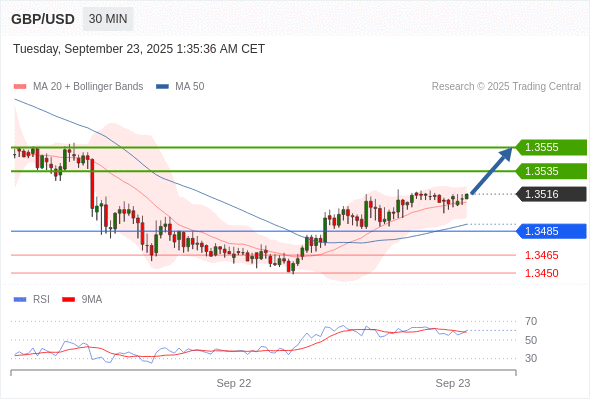
Task: Toggle the MA 20 + Bollinger Bands legend label
Action: 88,87
